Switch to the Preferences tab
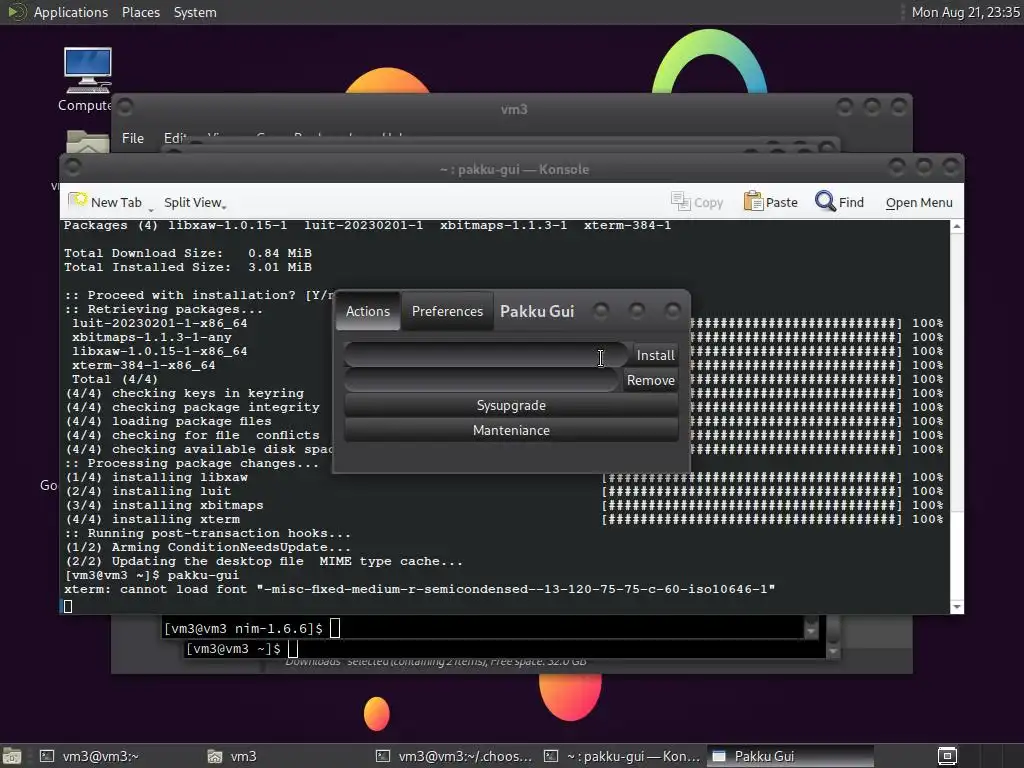Image resolution: width=1024 pixels, height=768 pixels. pyautogui.click(x=447, y=312)
